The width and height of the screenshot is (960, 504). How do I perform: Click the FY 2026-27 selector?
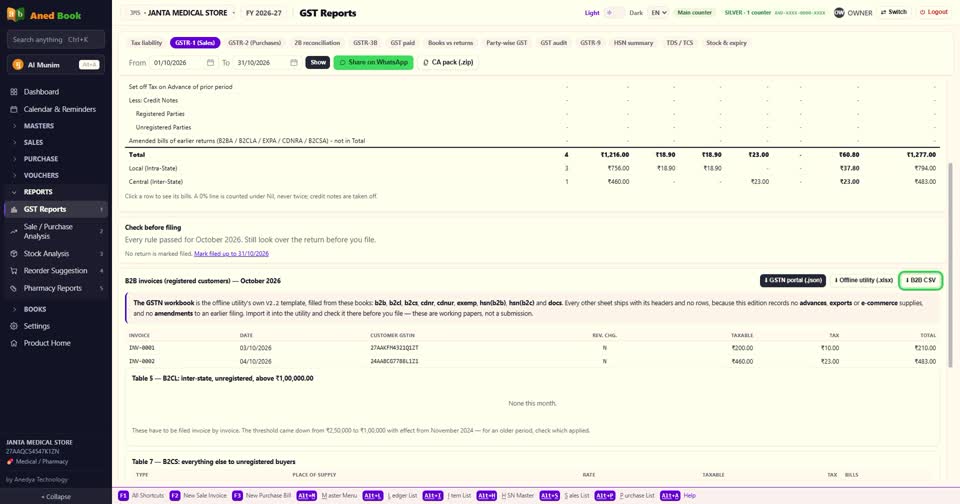point(264,13)
